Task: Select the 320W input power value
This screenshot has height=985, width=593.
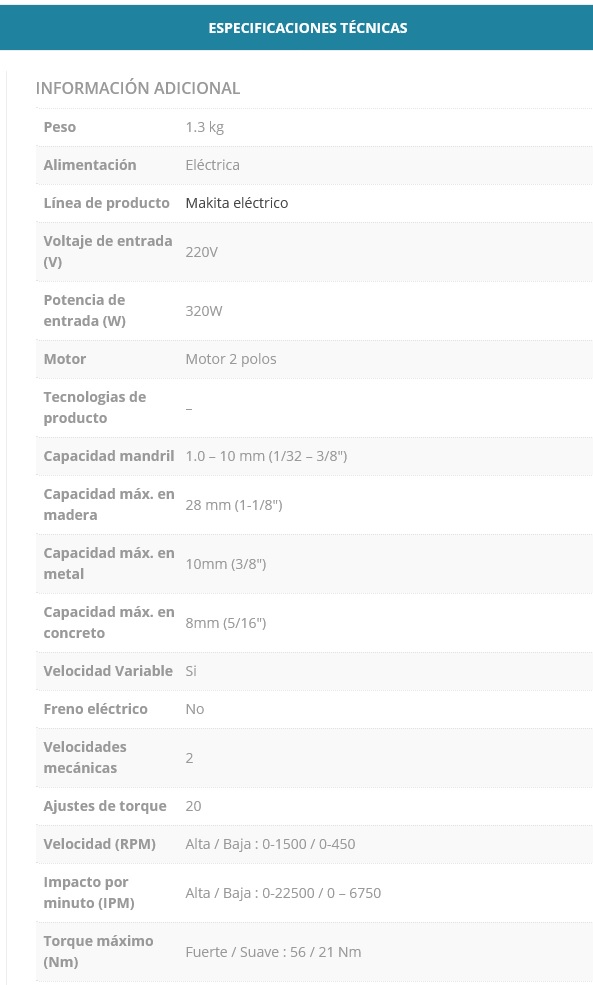Action: click(204, 311)
